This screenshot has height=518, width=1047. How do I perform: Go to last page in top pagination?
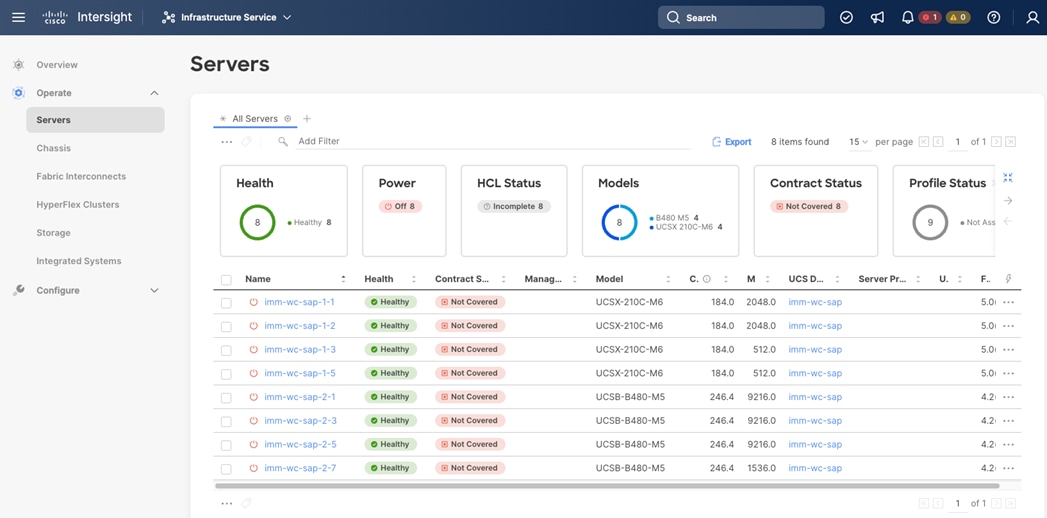(x=1010, y=142)
